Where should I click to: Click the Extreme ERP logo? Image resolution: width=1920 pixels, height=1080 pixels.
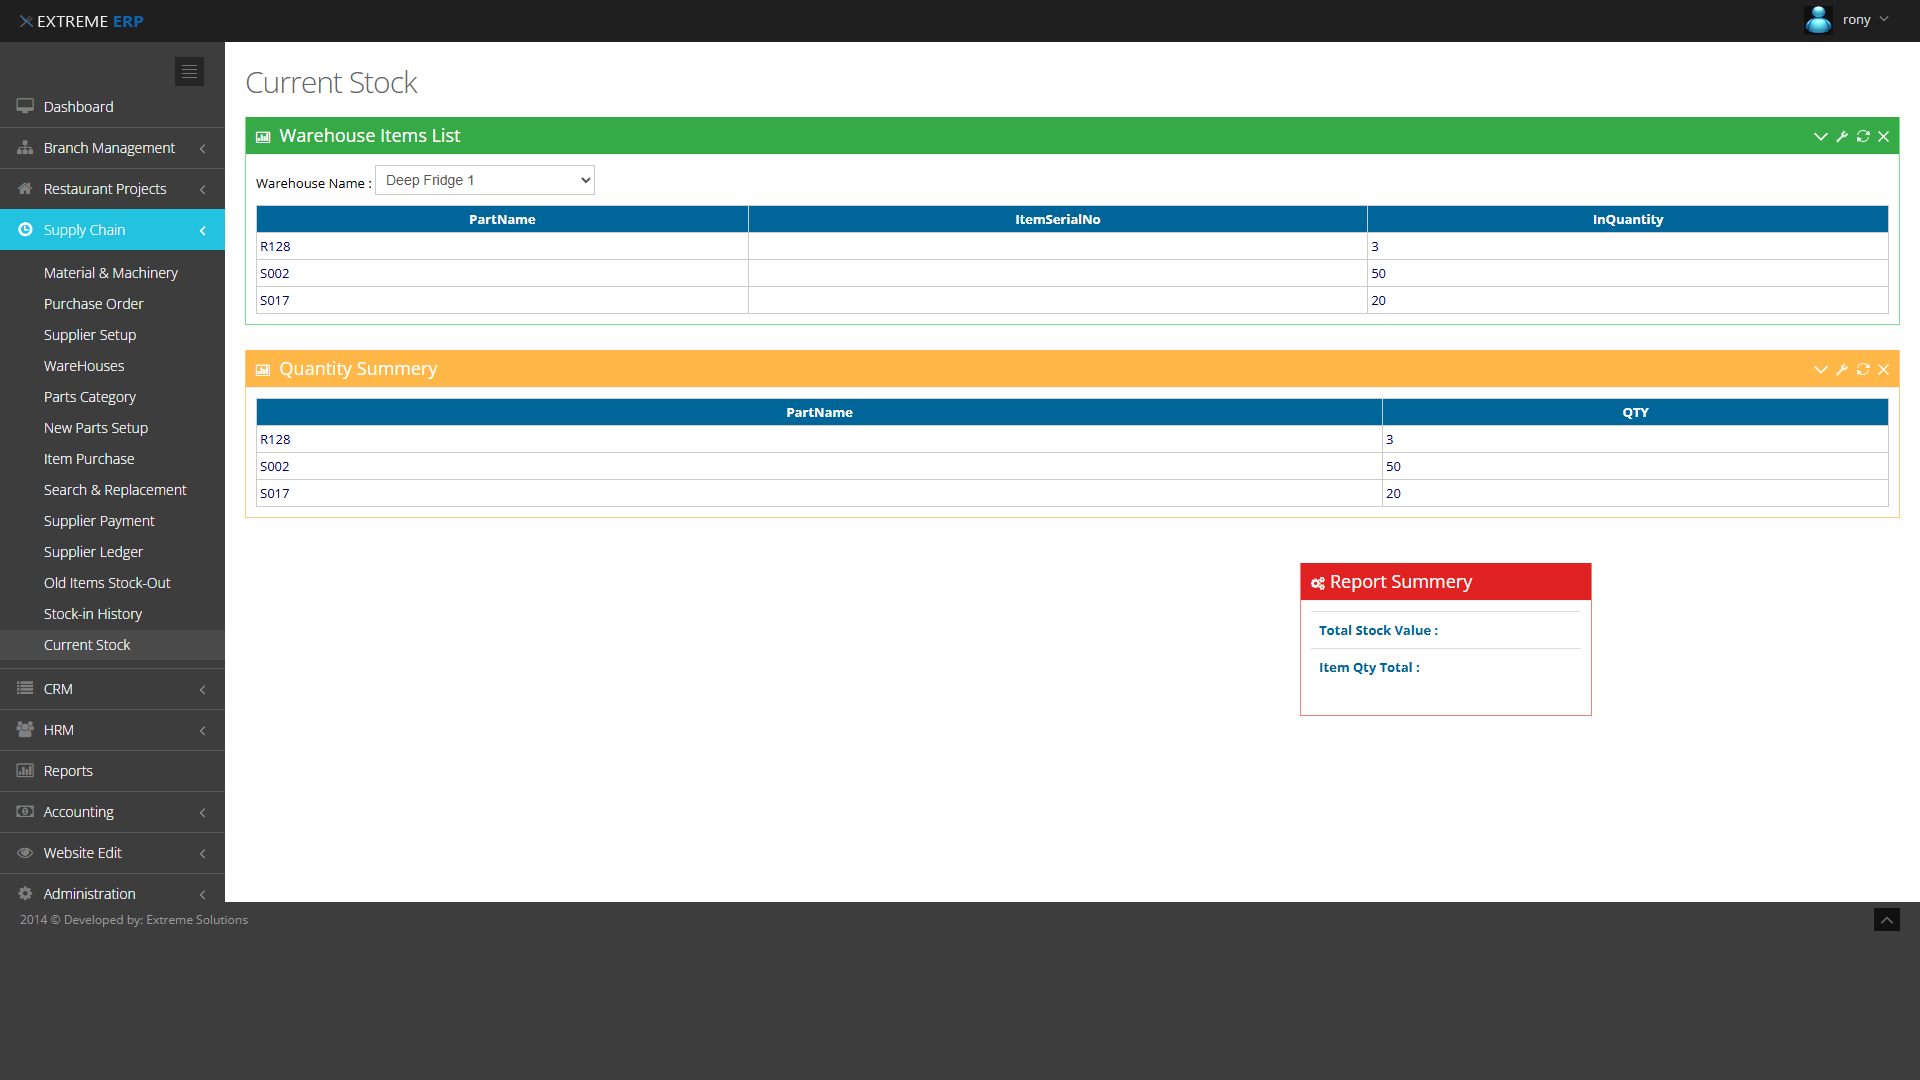coord(81,21)
